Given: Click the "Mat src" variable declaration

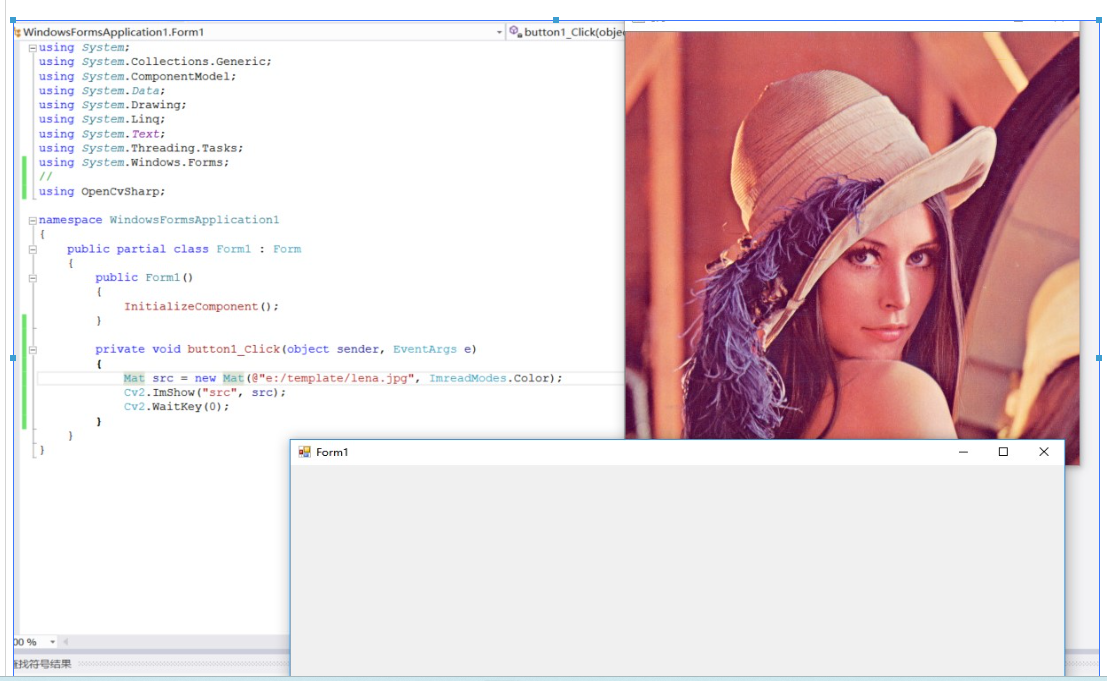Looking at the screenshot, I should click(x=148, y=378).
